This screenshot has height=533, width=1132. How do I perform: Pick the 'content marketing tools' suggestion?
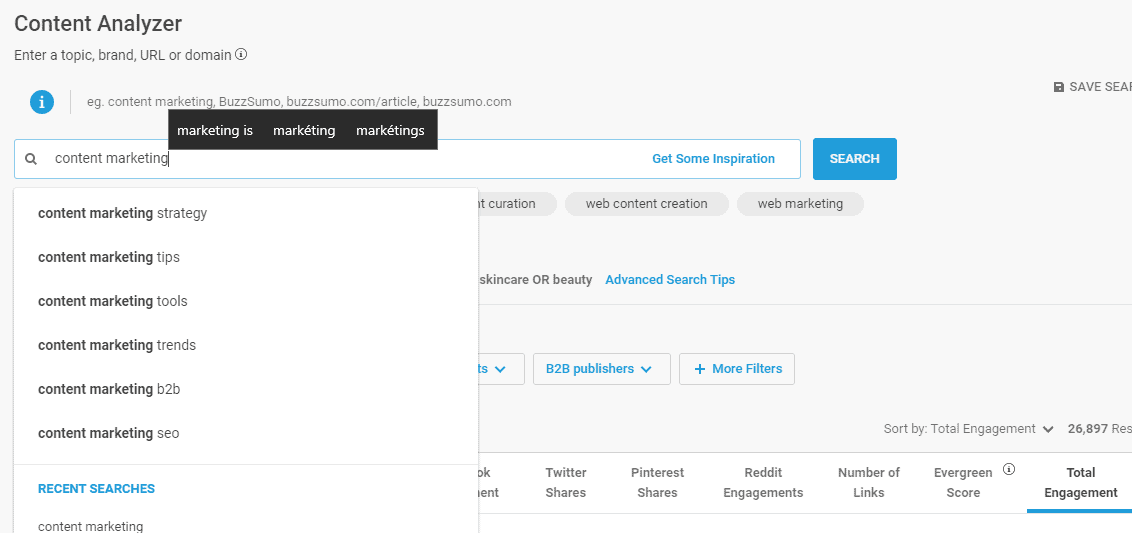tap(112, 301)
